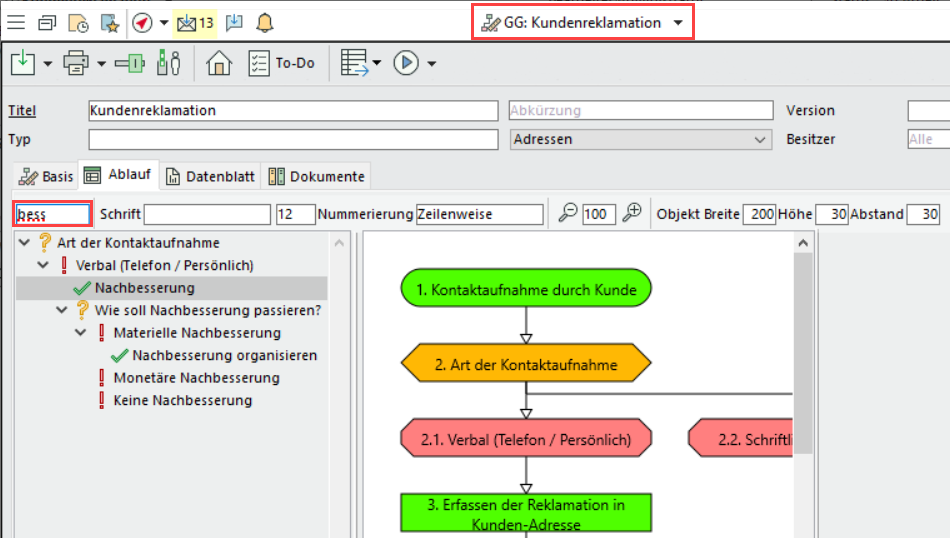950x538 pixels.
Task: Go to home via house icon
Action: tap(218, 63)
